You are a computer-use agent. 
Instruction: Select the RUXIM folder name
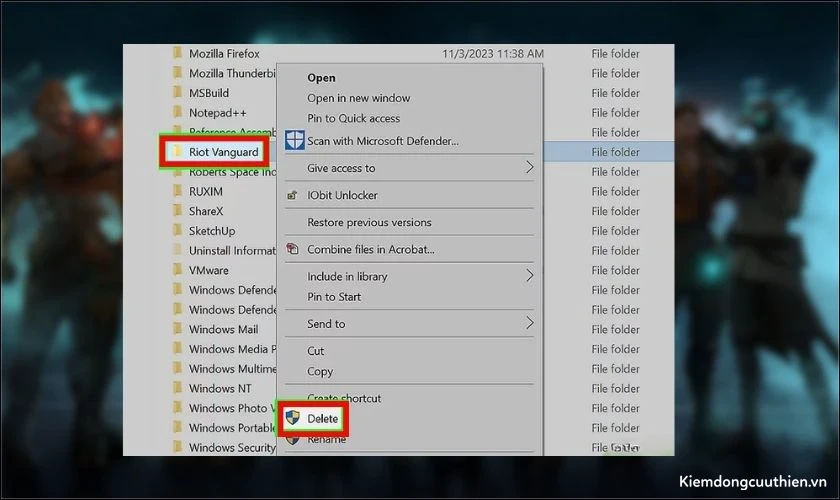206,191
